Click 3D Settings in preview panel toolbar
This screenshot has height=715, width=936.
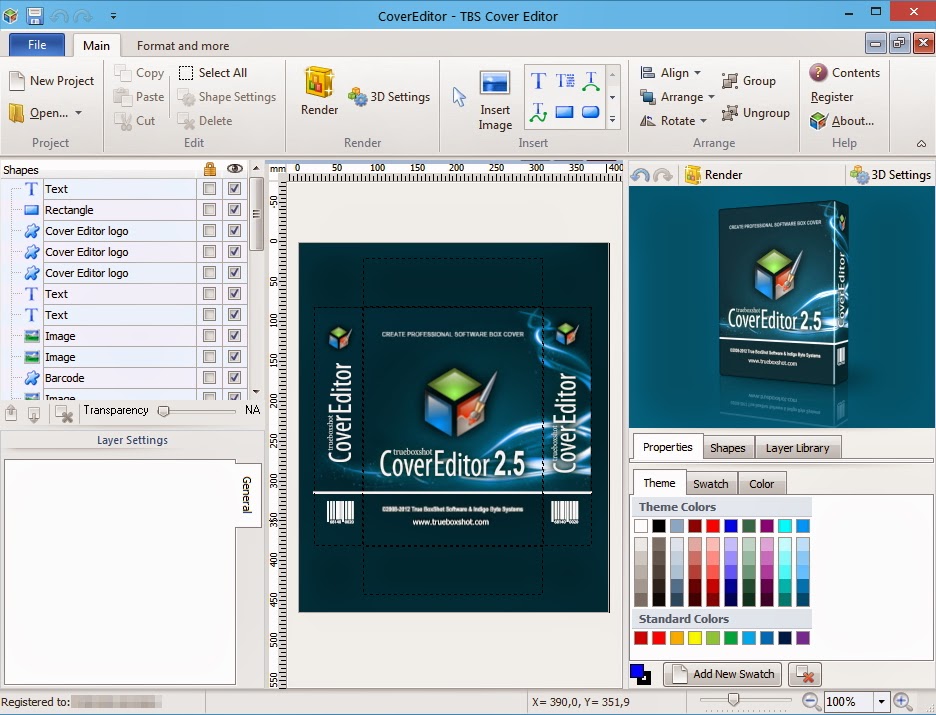pos(891,175)
